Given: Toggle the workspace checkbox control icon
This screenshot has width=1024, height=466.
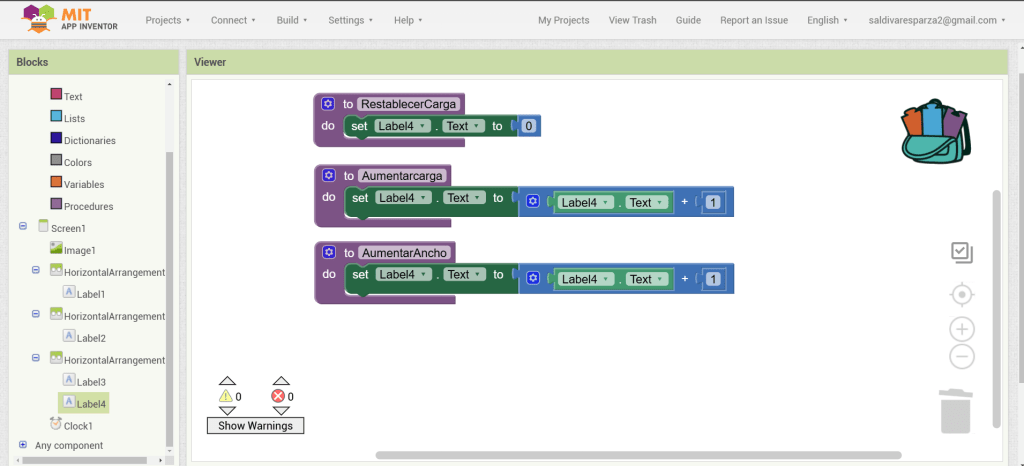Looking at the screenshot, I should (x=962, y=253).
